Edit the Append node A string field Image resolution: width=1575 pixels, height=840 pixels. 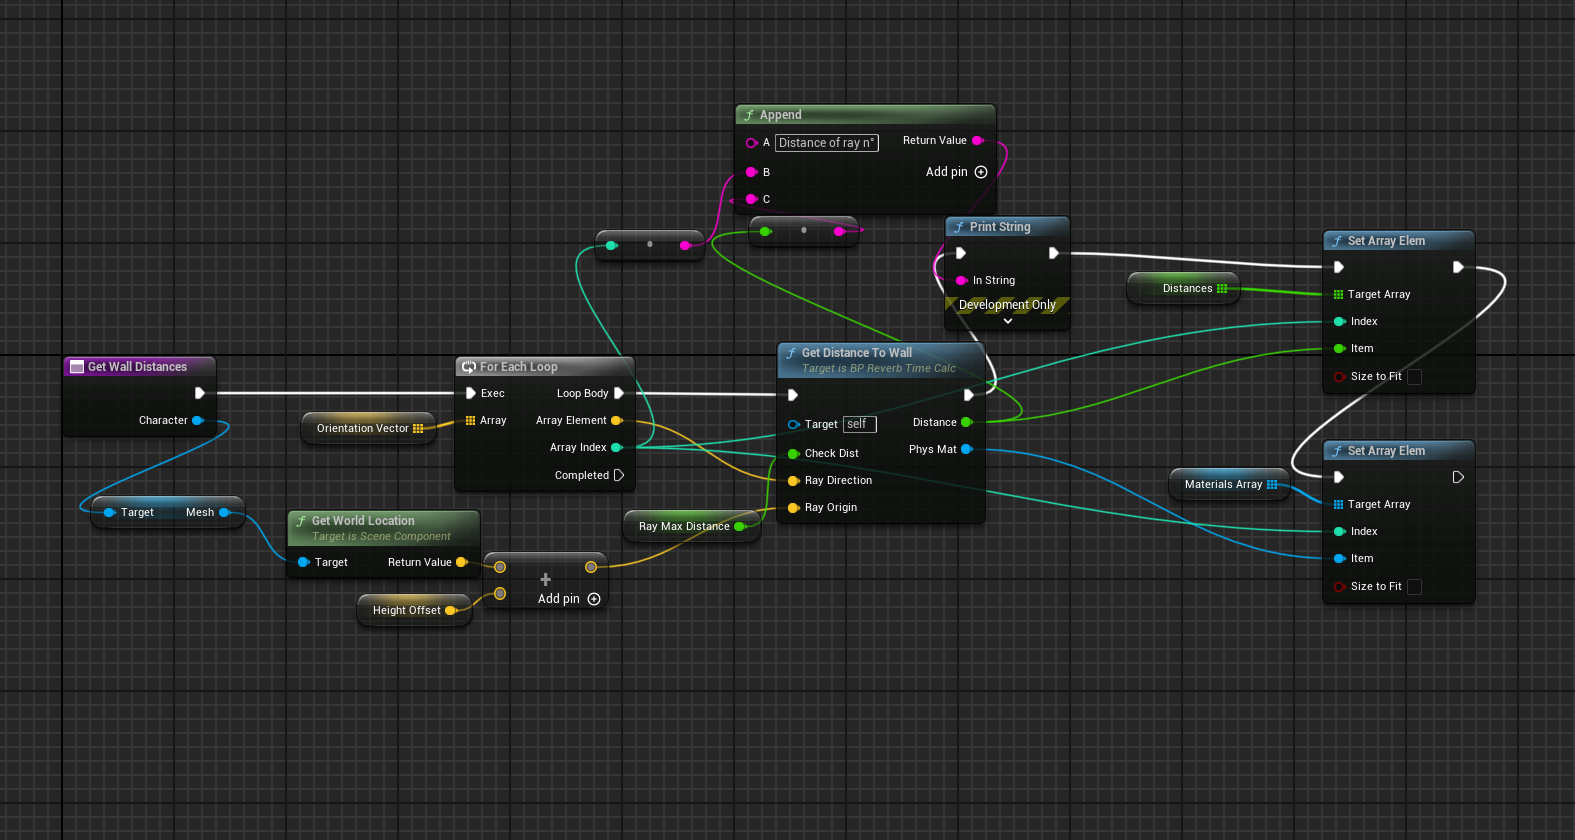[826, 143]
